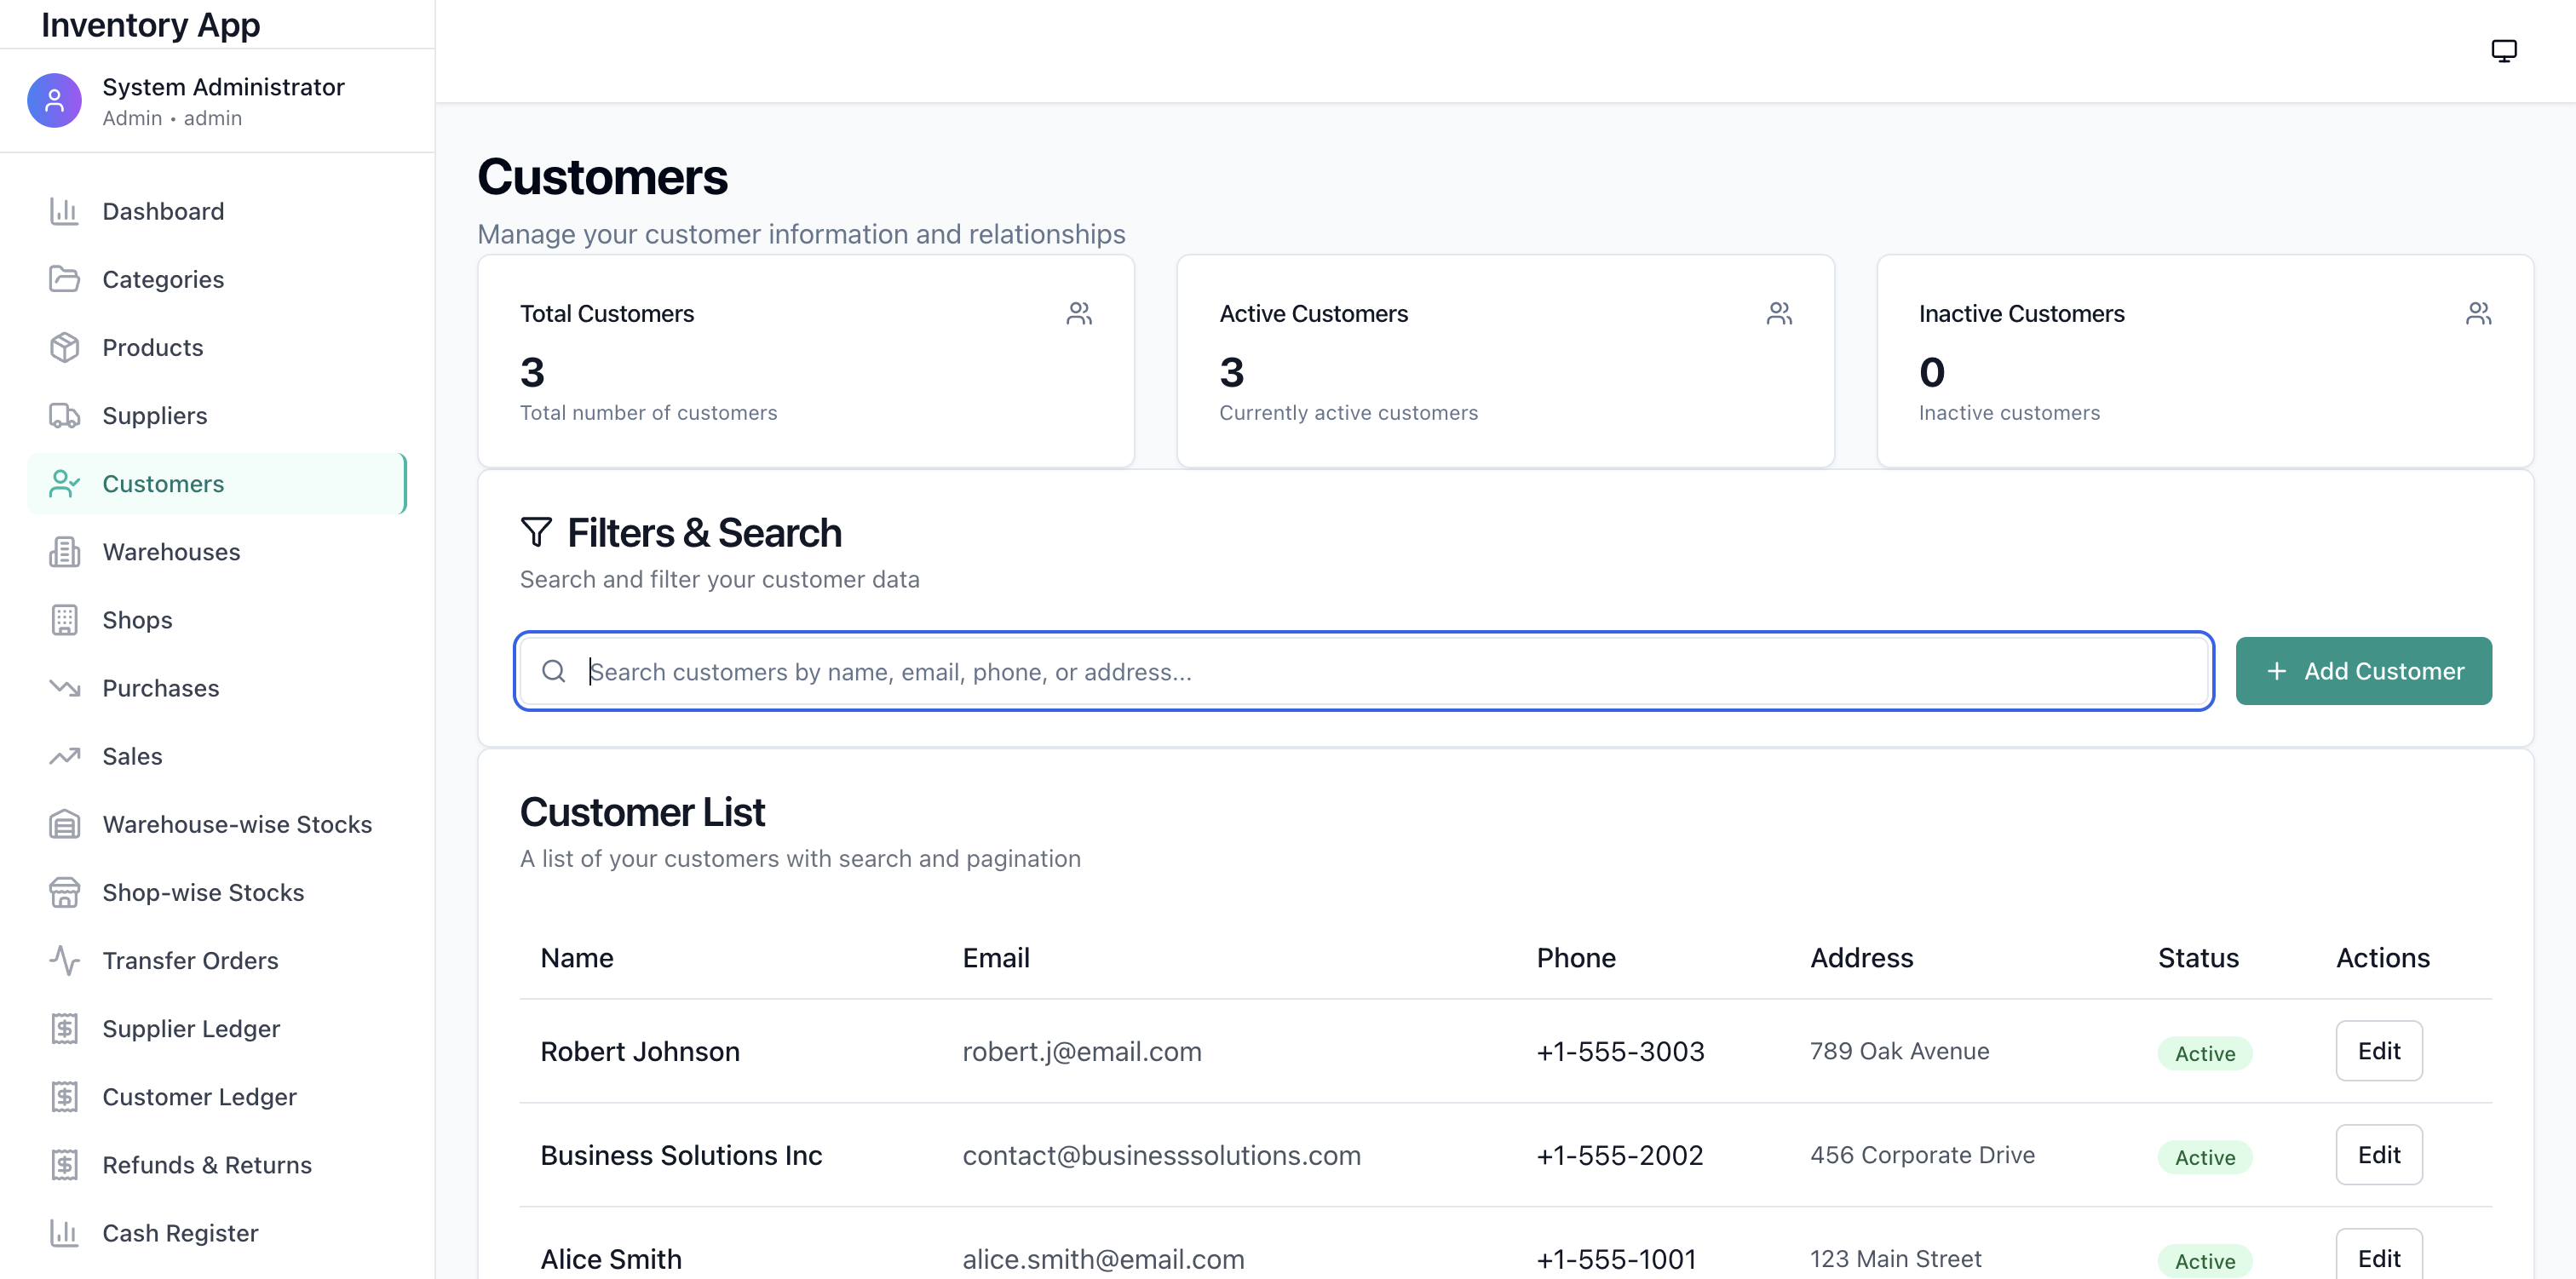
Task: Click the Address column header
Action: coord(1862,958)
